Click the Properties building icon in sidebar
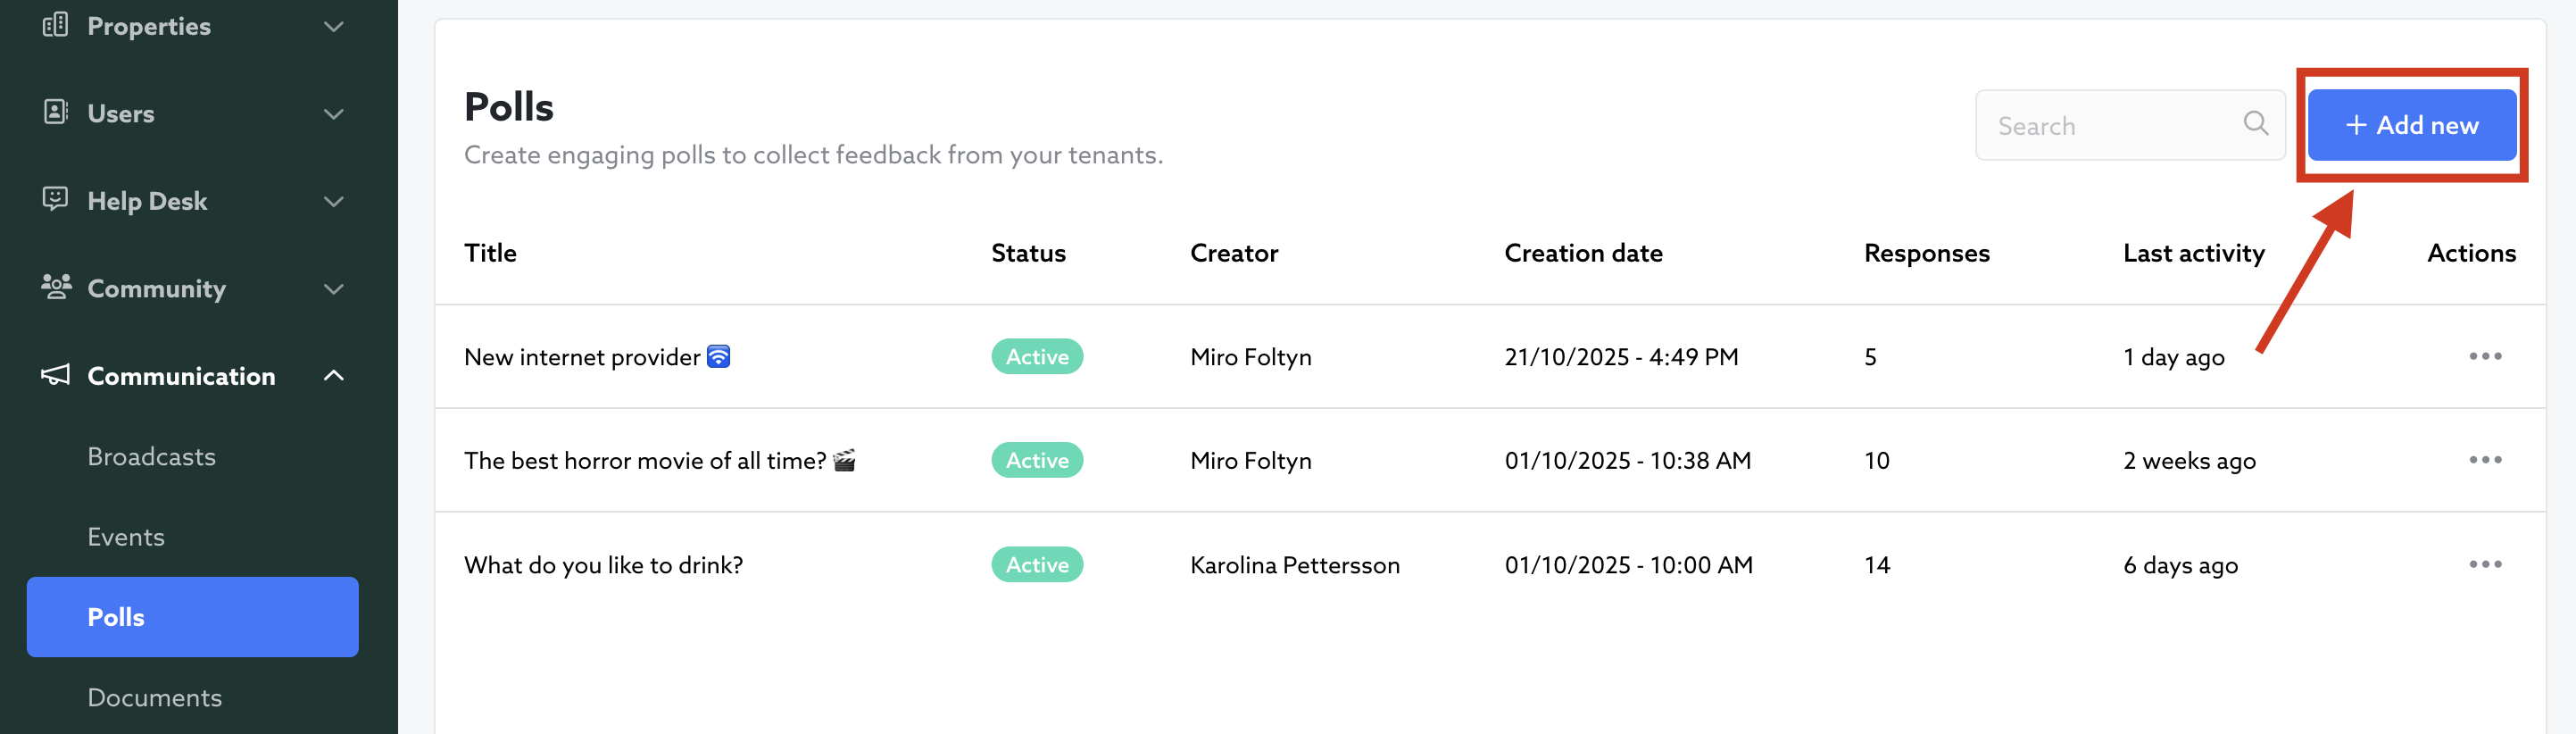The height and width of the screenshot is (734, 2576). (x=55, y=25)
